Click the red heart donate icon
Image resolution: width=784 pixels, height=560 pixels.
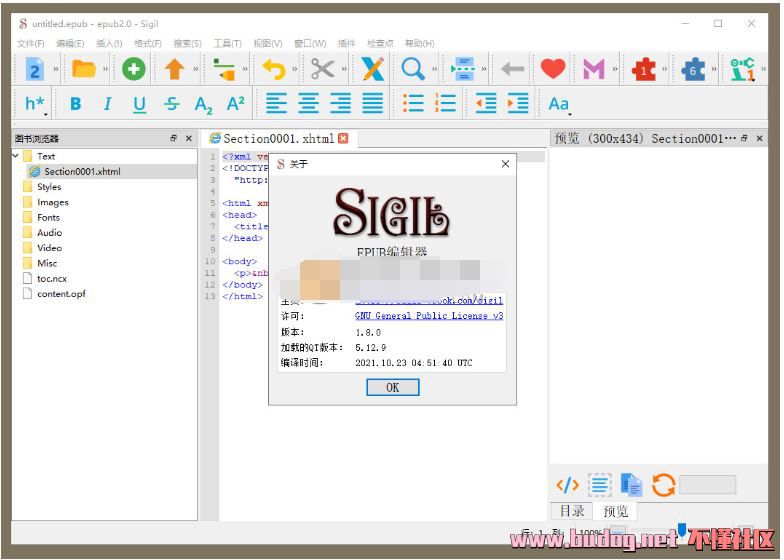[x=553, y=68]
